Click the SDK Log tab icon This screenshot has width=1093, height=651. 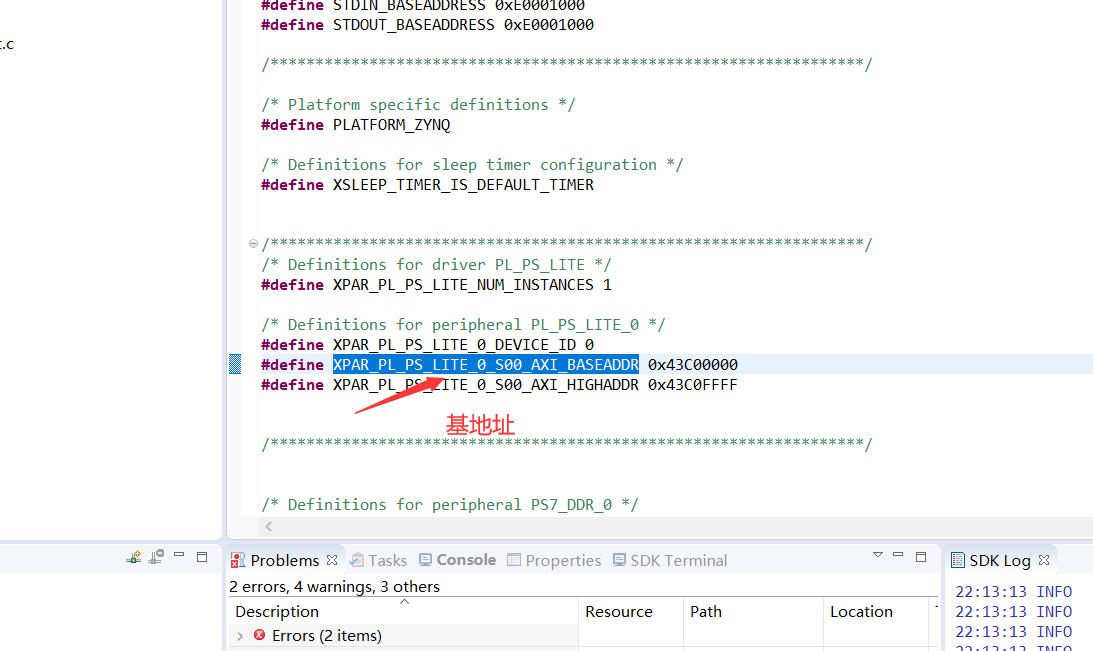[x=958, y=560]
